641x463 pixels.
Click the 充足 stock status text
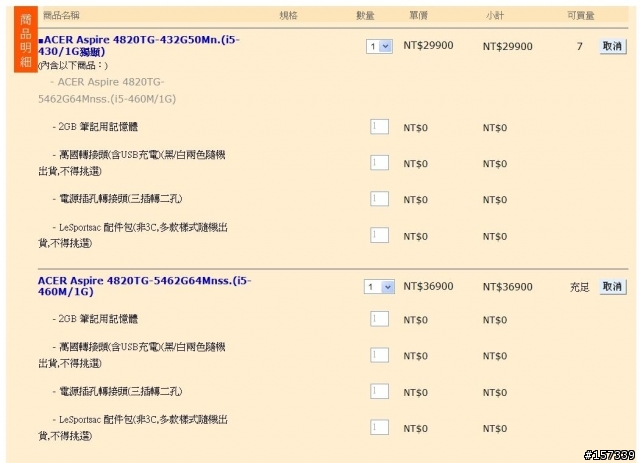[x=580, y=287]
